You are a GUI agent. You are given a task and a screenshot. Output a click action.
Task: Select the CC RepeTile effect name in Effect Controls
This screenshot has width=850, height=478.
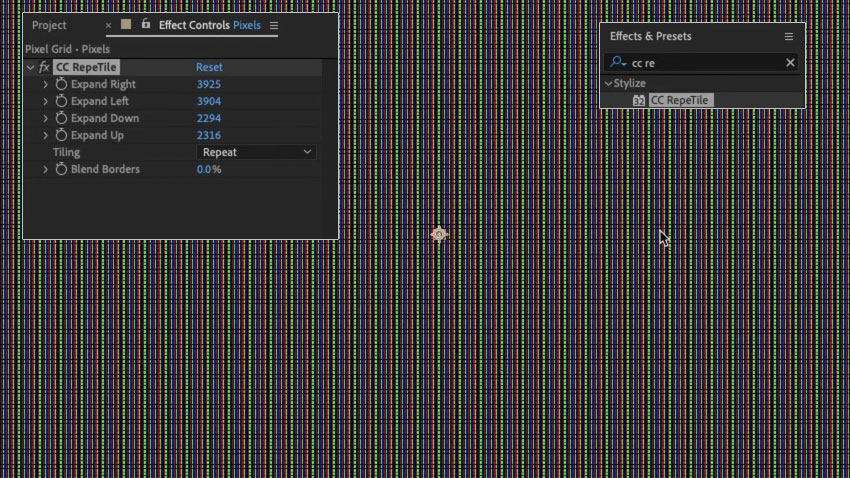coord(86,67)
